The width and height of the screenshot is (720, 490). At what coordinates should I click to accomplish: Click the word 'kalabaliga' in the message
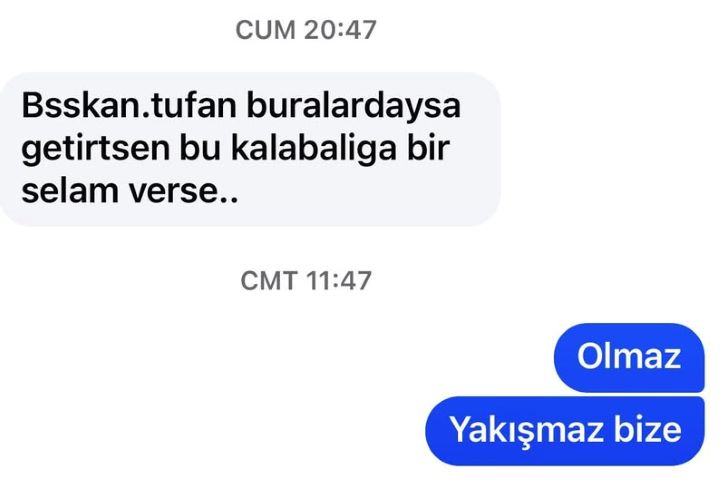(x=314, y=148)
